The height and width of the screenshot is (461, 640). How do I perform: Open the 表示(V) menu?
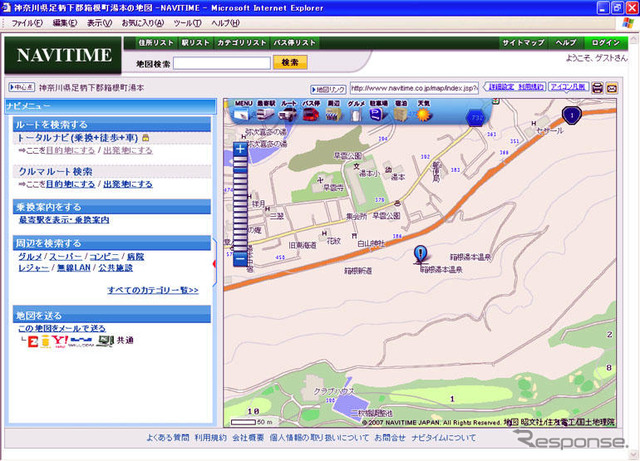click(x=99, y=23)
